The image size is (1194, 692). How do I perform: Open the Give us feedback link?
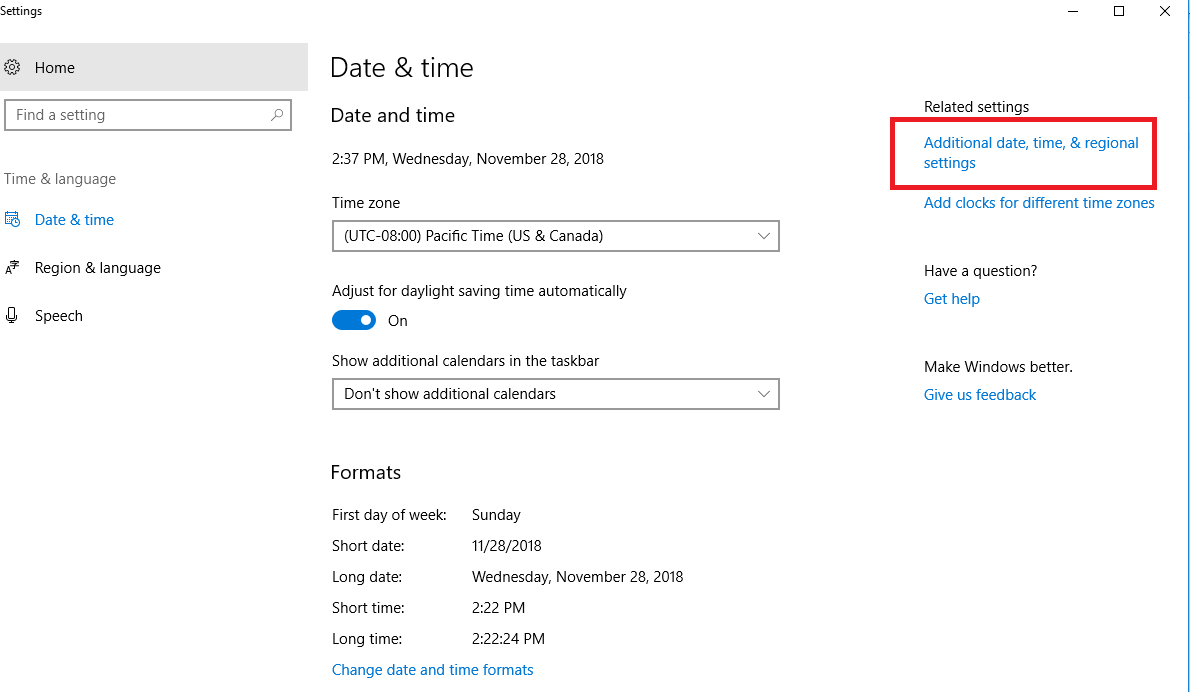979,395
